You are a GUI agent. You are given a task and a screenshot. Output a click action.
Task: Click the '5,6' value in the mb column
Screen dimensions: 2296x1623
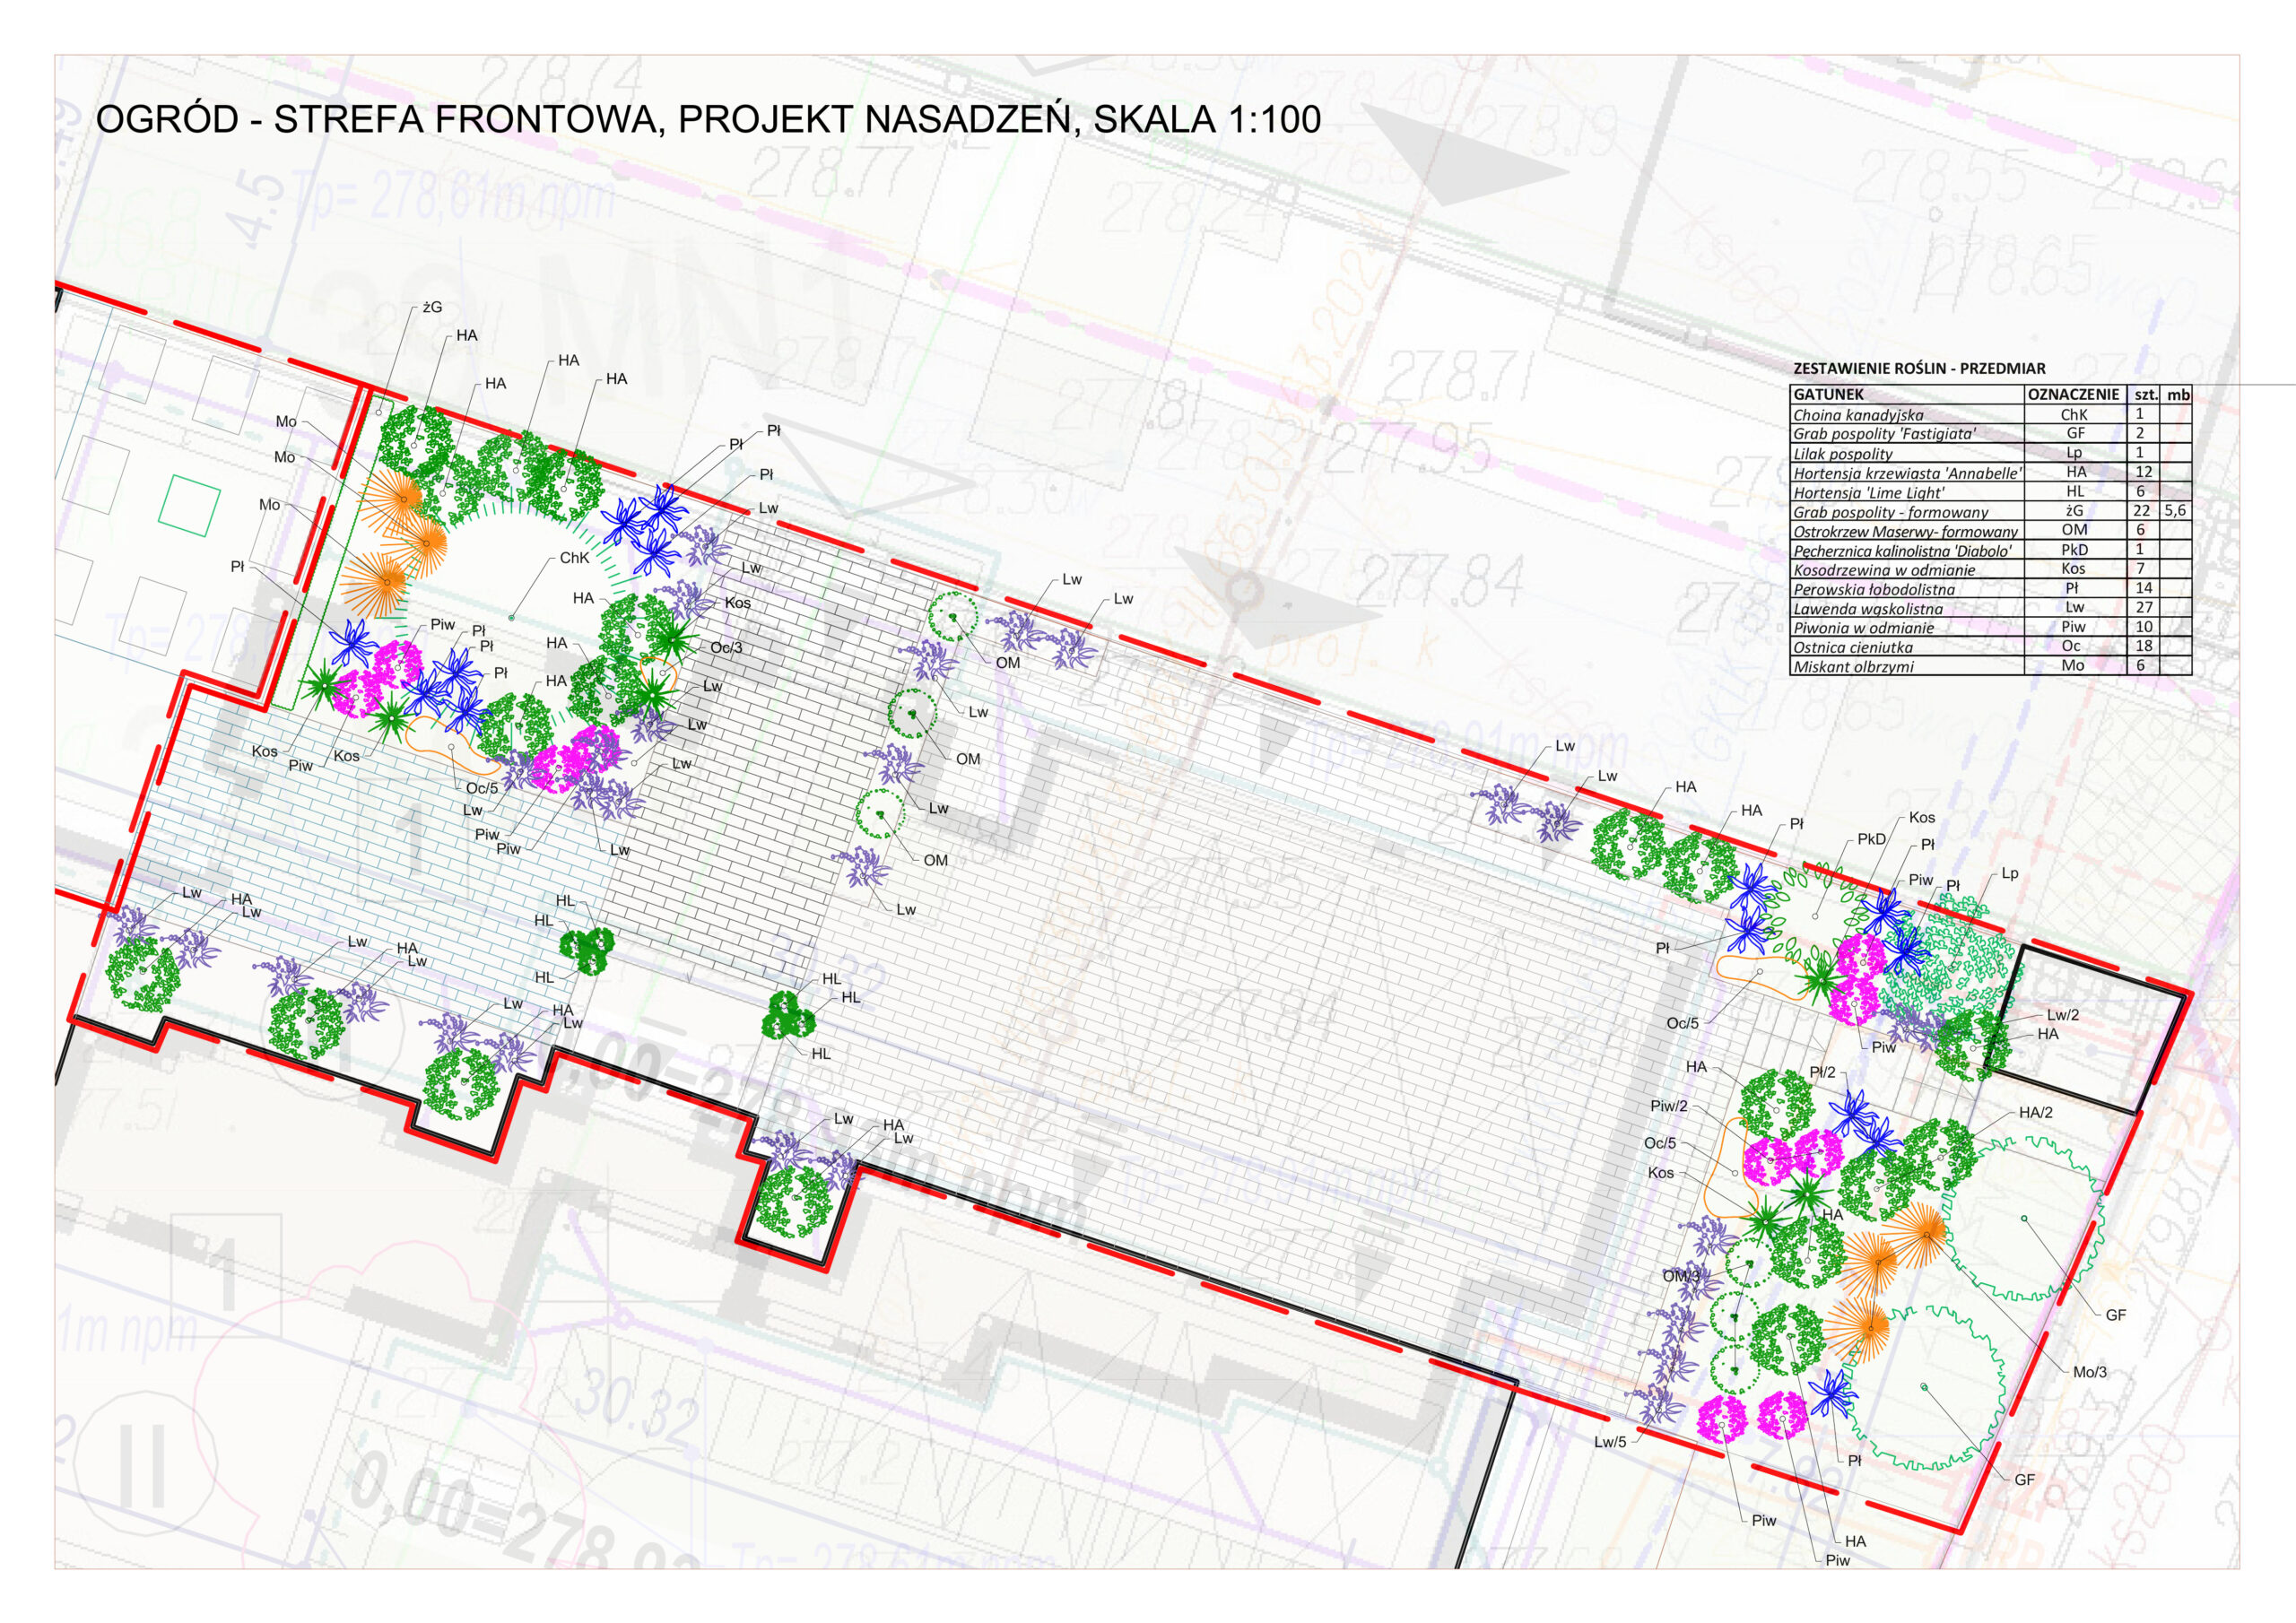click(x=2175, y=511)
